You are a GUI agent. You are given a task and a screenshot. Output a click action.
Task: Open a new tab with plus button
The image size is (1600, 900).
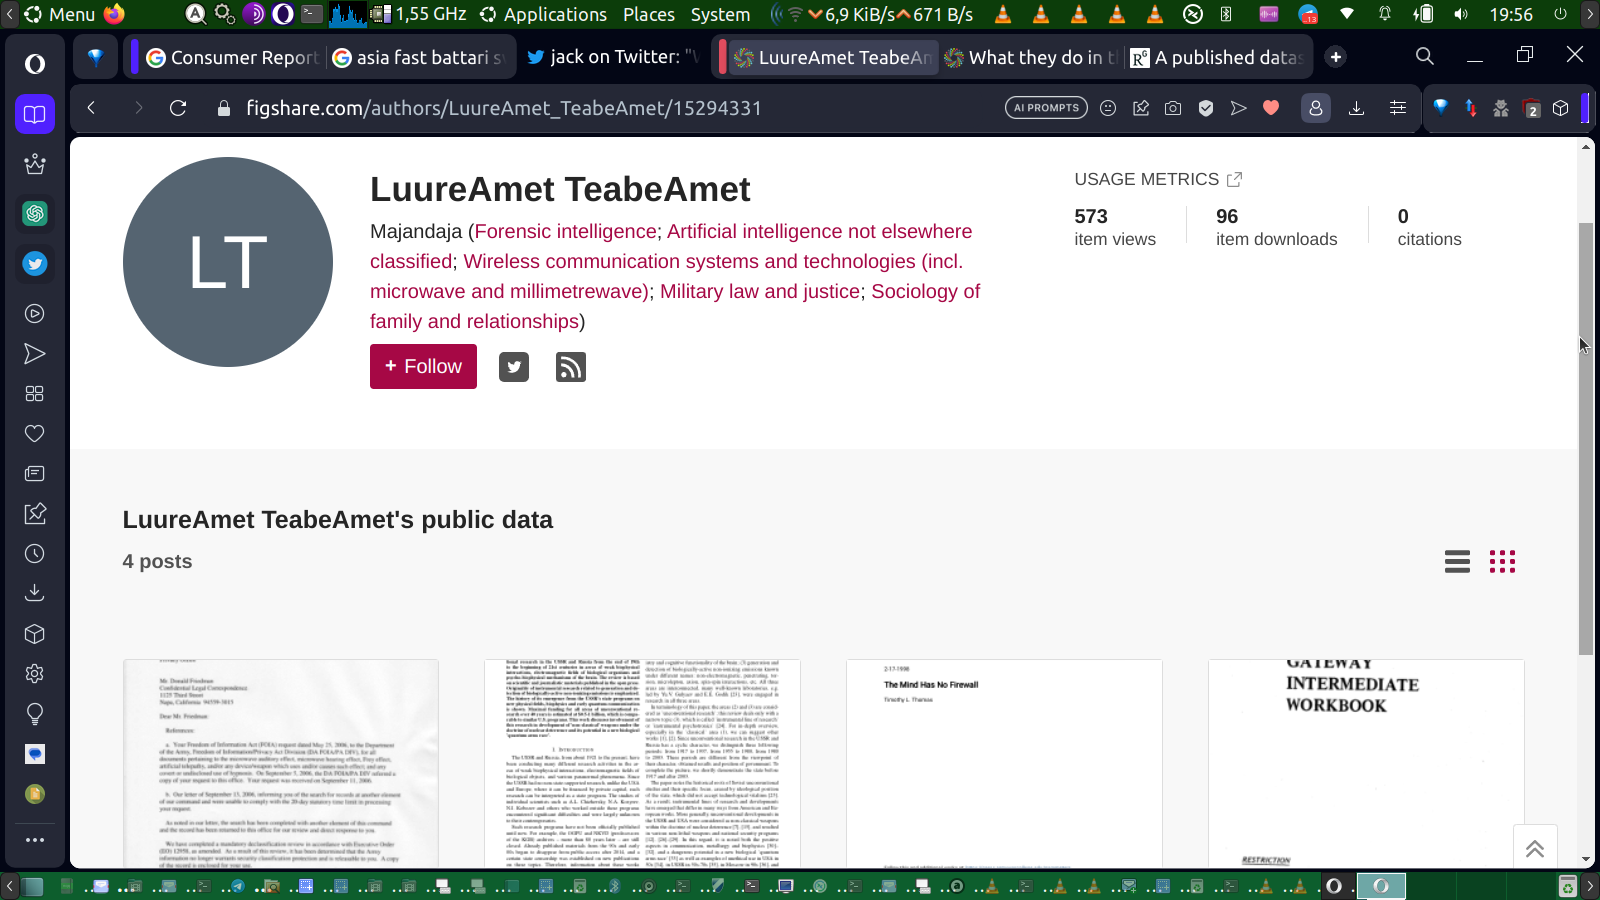[x=1336, y=57]
